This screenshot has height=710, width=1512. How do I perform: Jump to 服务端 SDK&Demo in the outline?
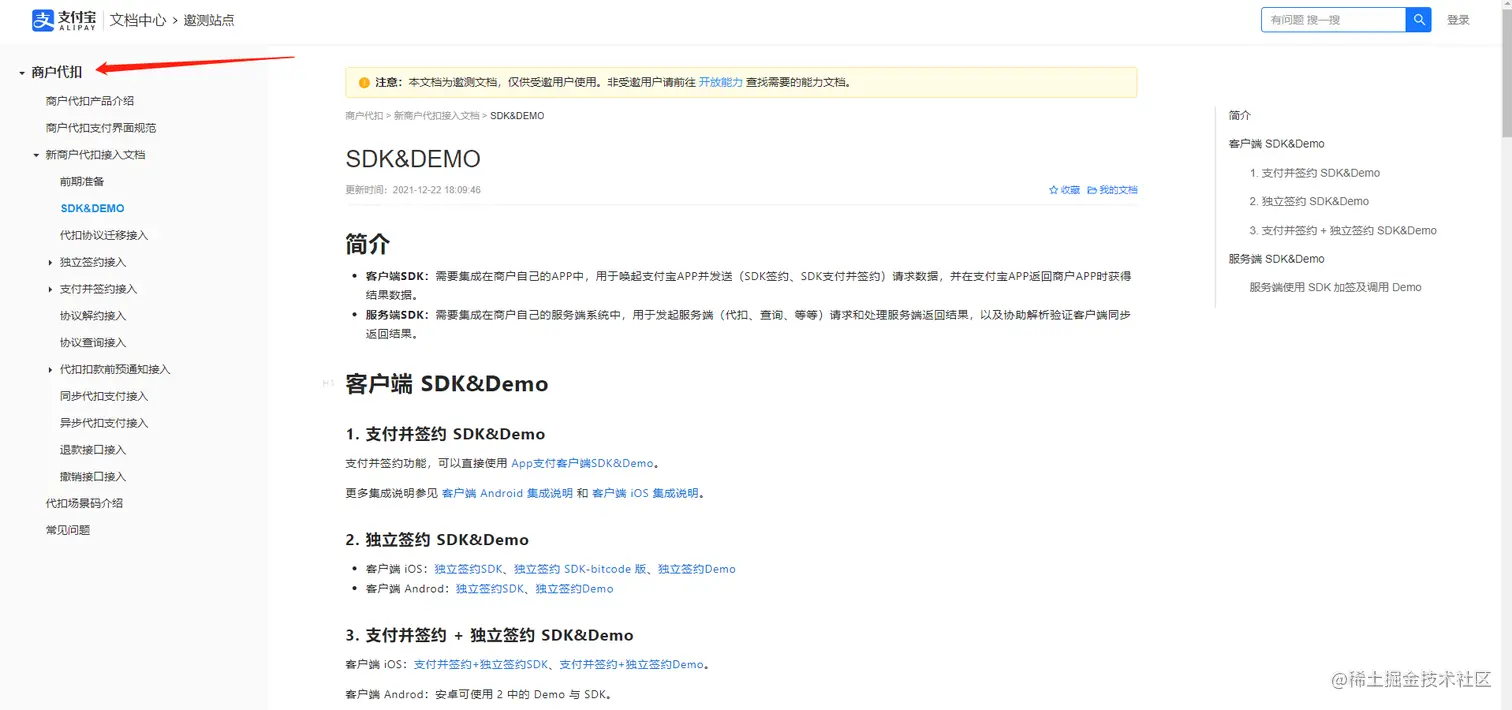click(x=1277, y=259)
